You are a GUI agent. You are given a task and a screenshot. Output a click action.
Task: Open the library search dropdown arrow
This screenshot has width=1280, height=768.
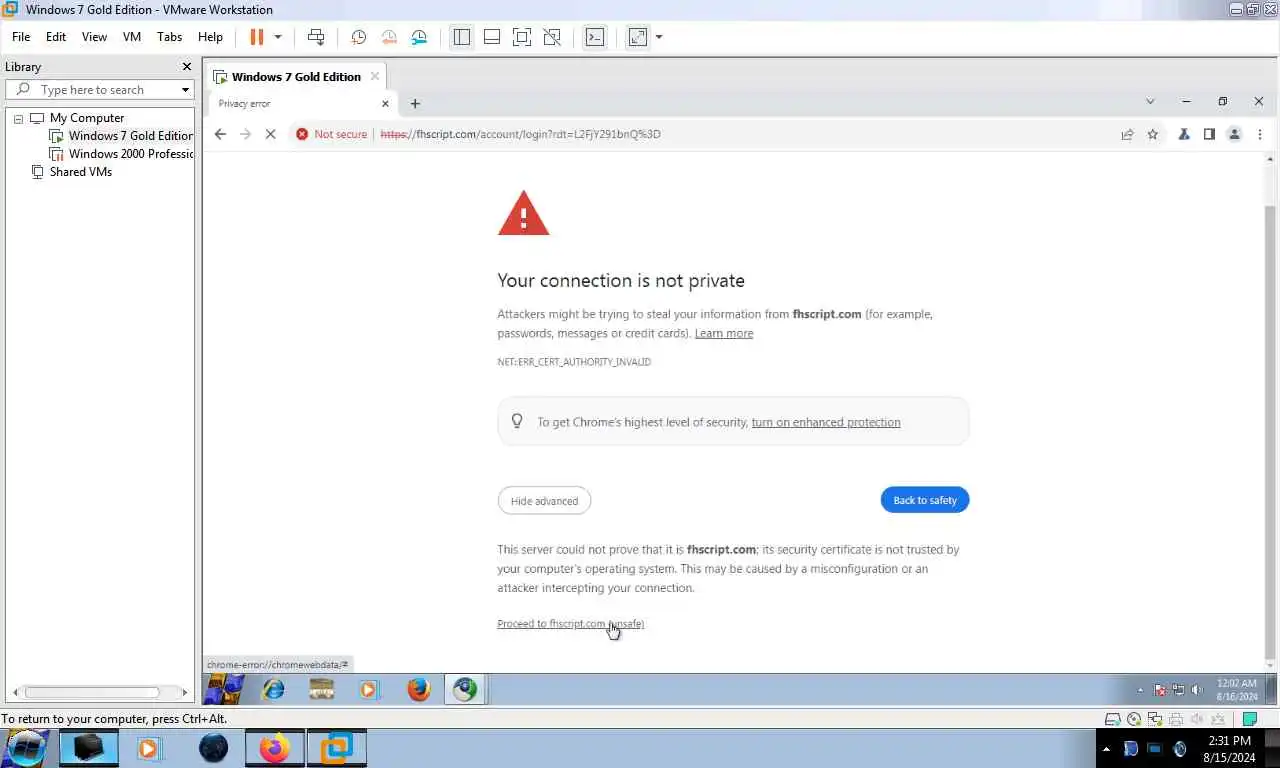pos(185,90)
